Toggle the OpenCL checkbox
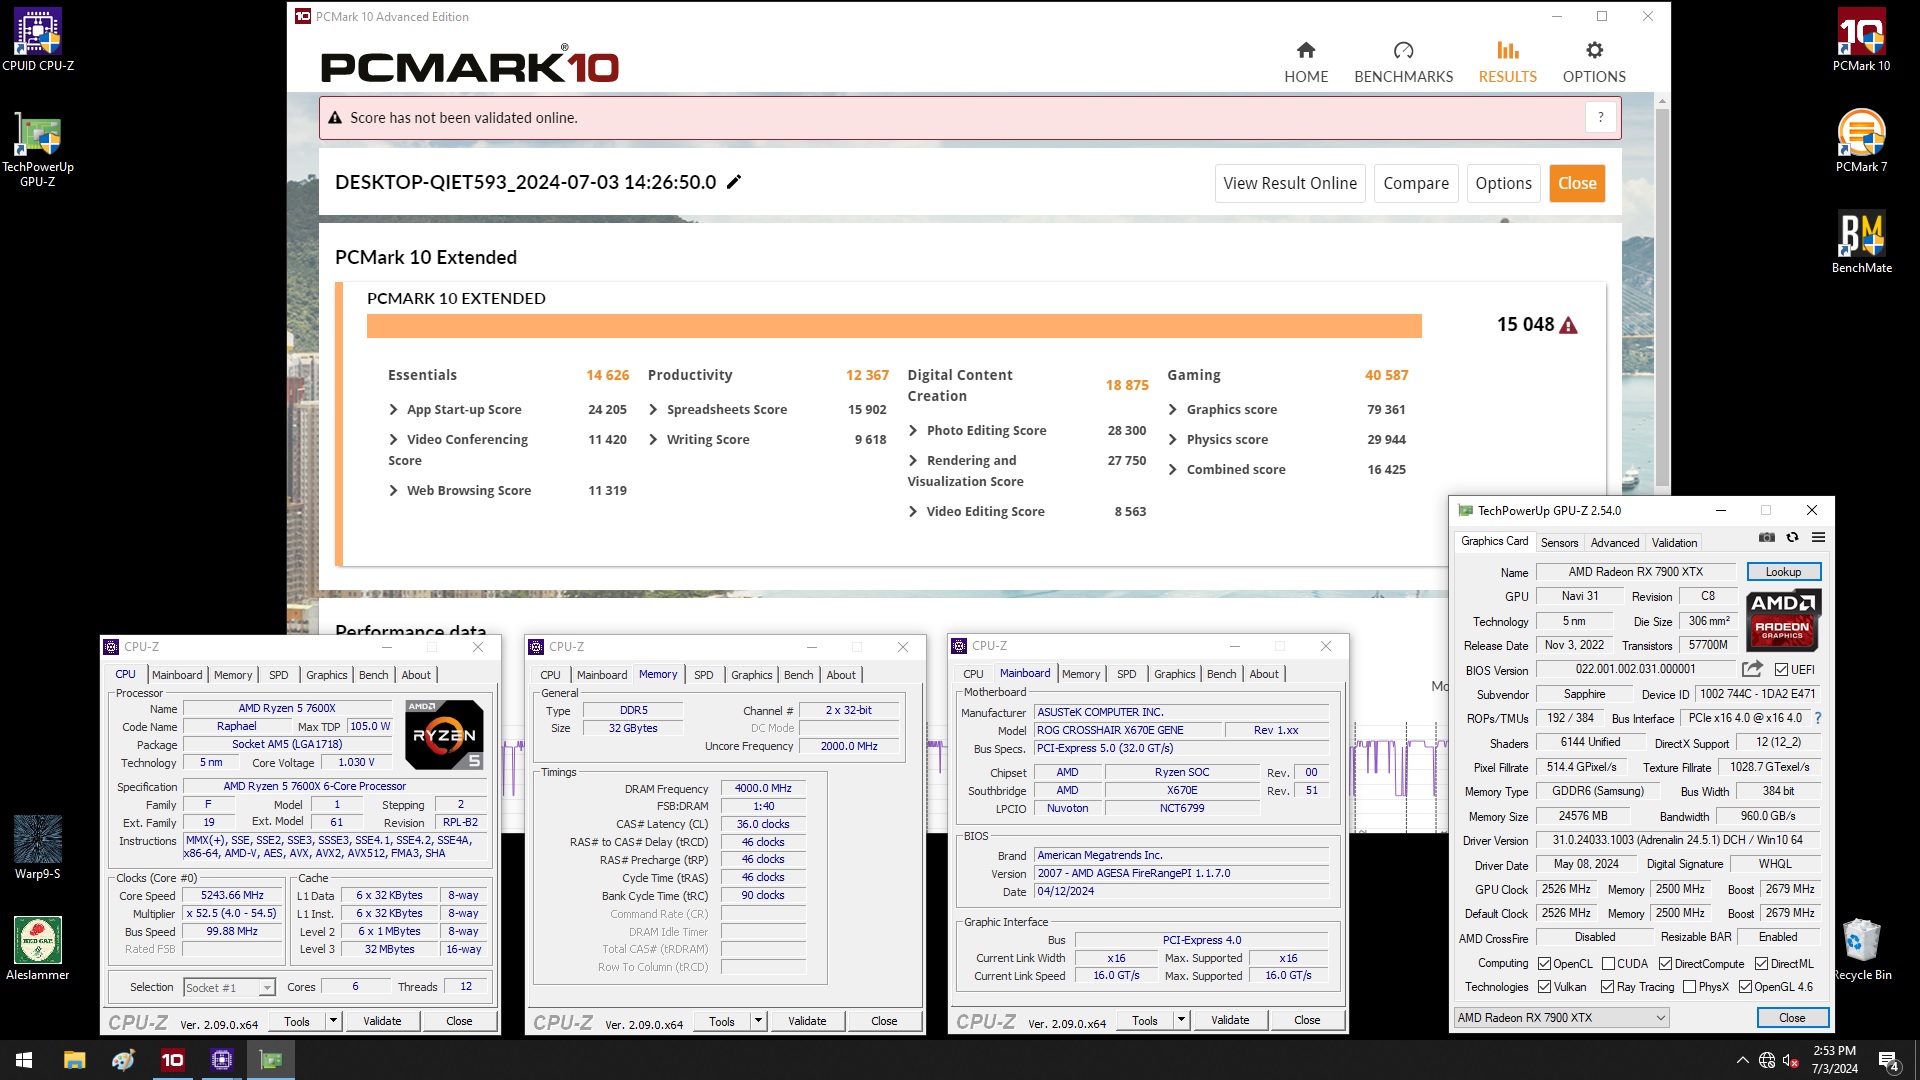The width and height of the screenshot is (1920, 1080). 1544,964
